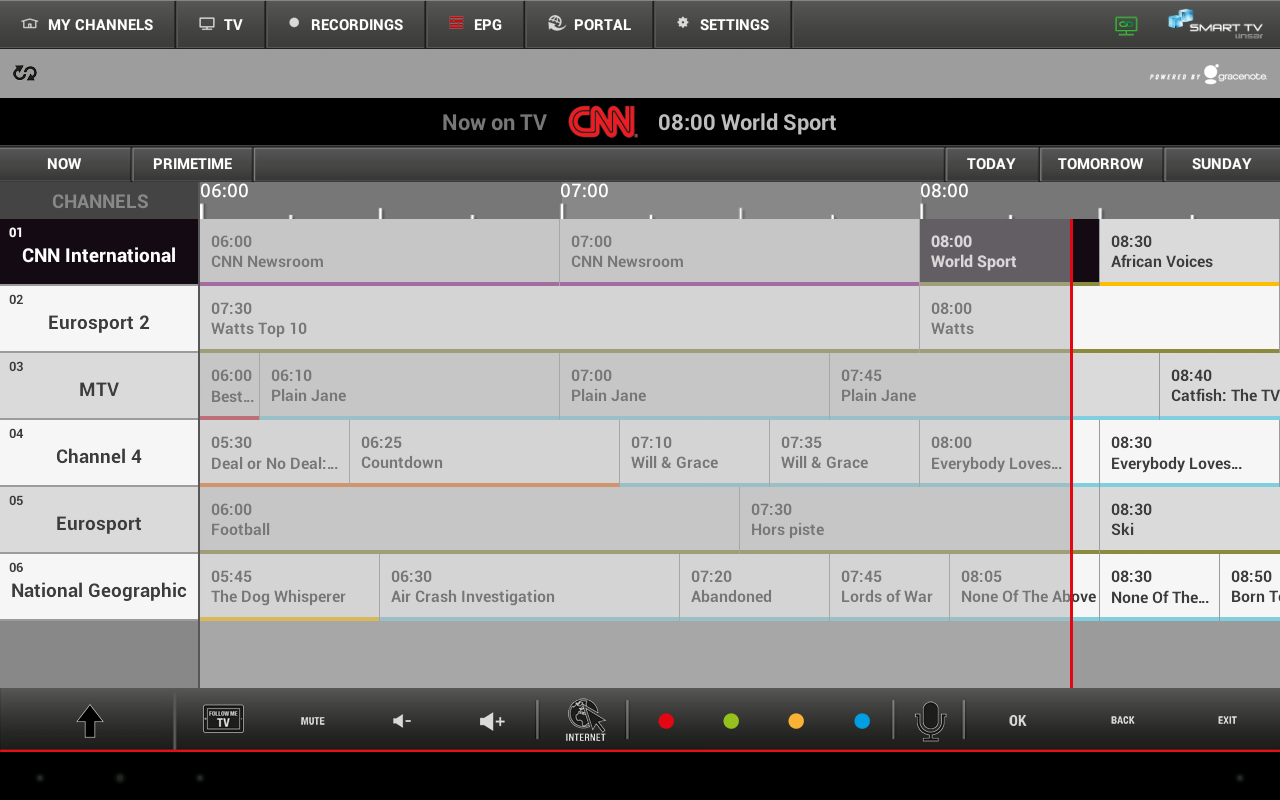Viewport: 1280px width, 800px height.
Task: Click the 07:00 timeline marker
Action: pos(585,191)
